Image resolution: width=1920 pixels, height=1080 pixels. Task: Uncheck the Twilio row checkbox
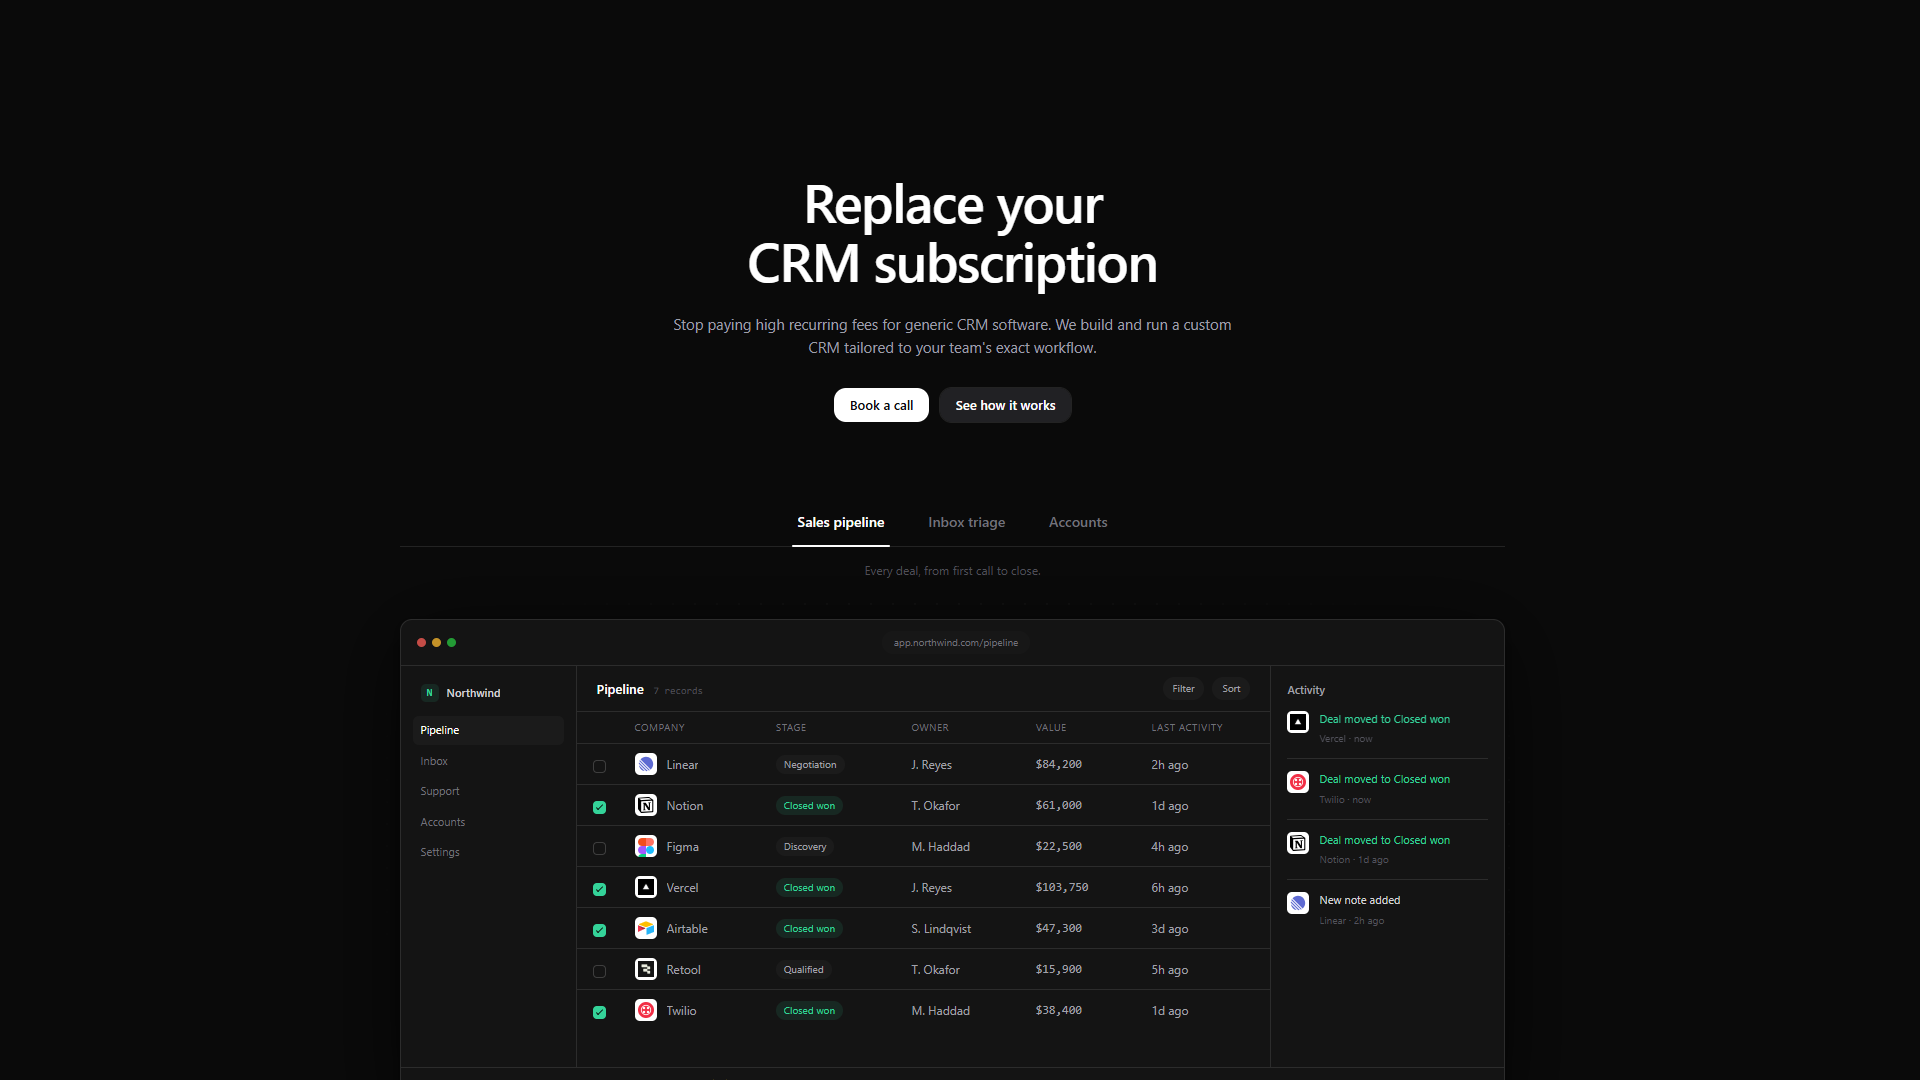pyautogui.click(x=600, y=1012)
